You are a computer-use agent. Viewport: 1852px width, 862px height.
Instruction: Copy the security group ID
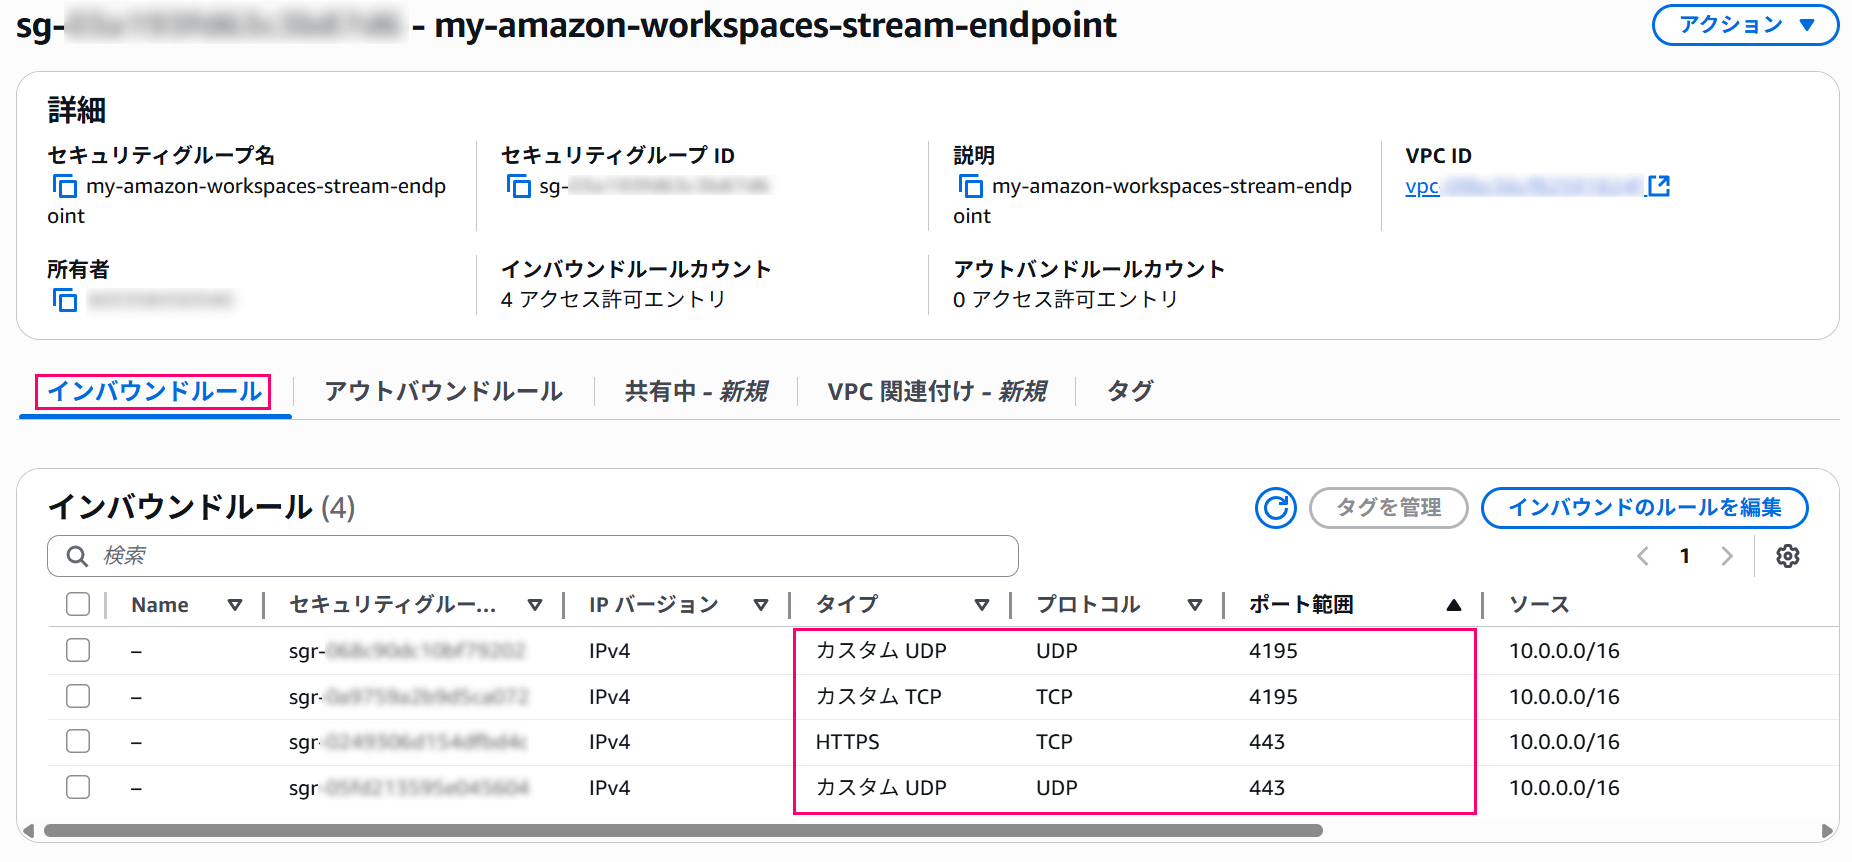tap(519, 186)
